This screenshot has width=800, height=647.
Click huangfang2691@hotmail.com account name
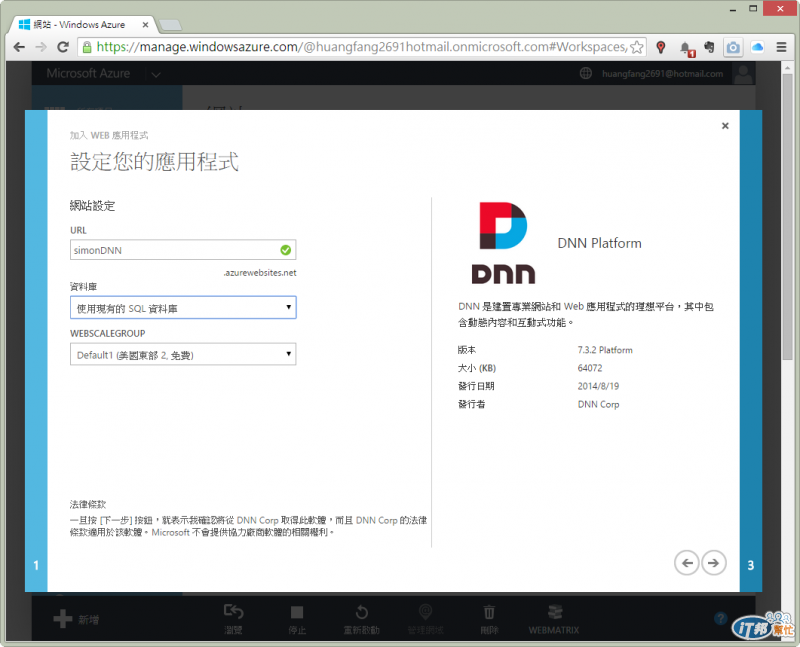[662, 73]
